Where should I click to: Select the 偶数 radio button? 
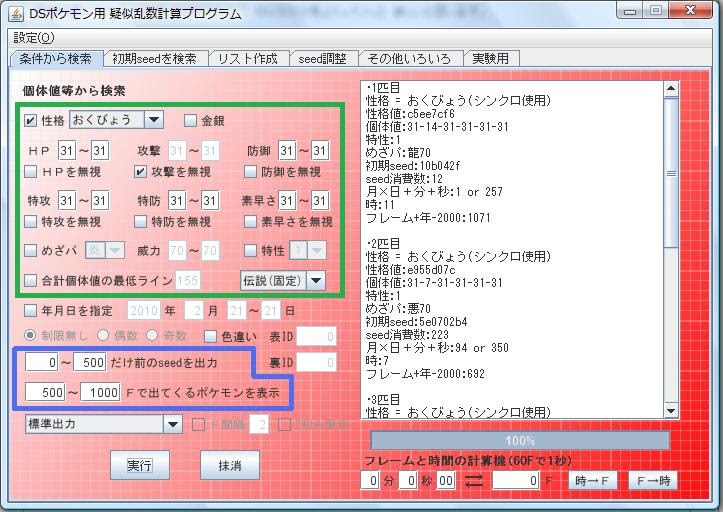point(103,335)
